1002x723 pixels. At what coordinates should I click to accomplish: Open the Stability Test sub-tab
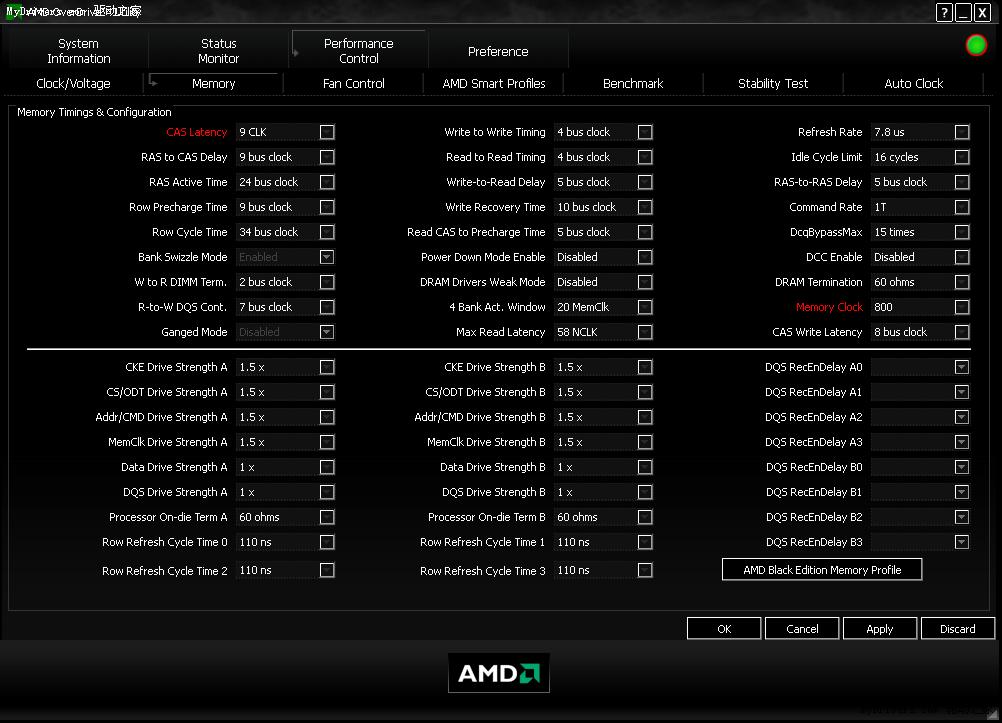coord(773,84)
